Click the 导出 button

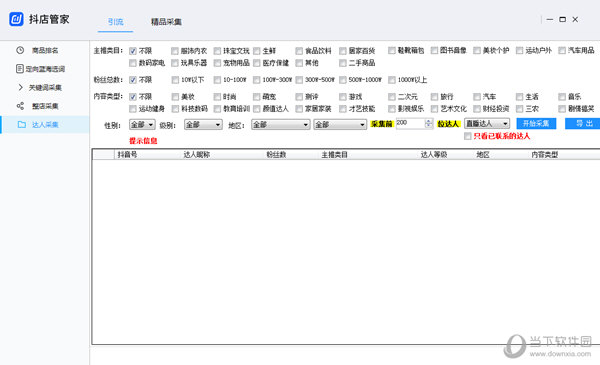coord(584,124)
